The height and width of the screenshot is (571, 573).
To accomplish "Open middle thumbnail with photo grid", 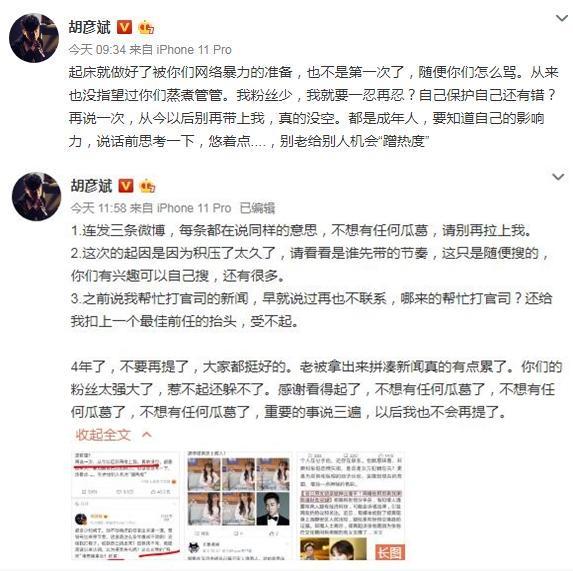I will [238, 505].
